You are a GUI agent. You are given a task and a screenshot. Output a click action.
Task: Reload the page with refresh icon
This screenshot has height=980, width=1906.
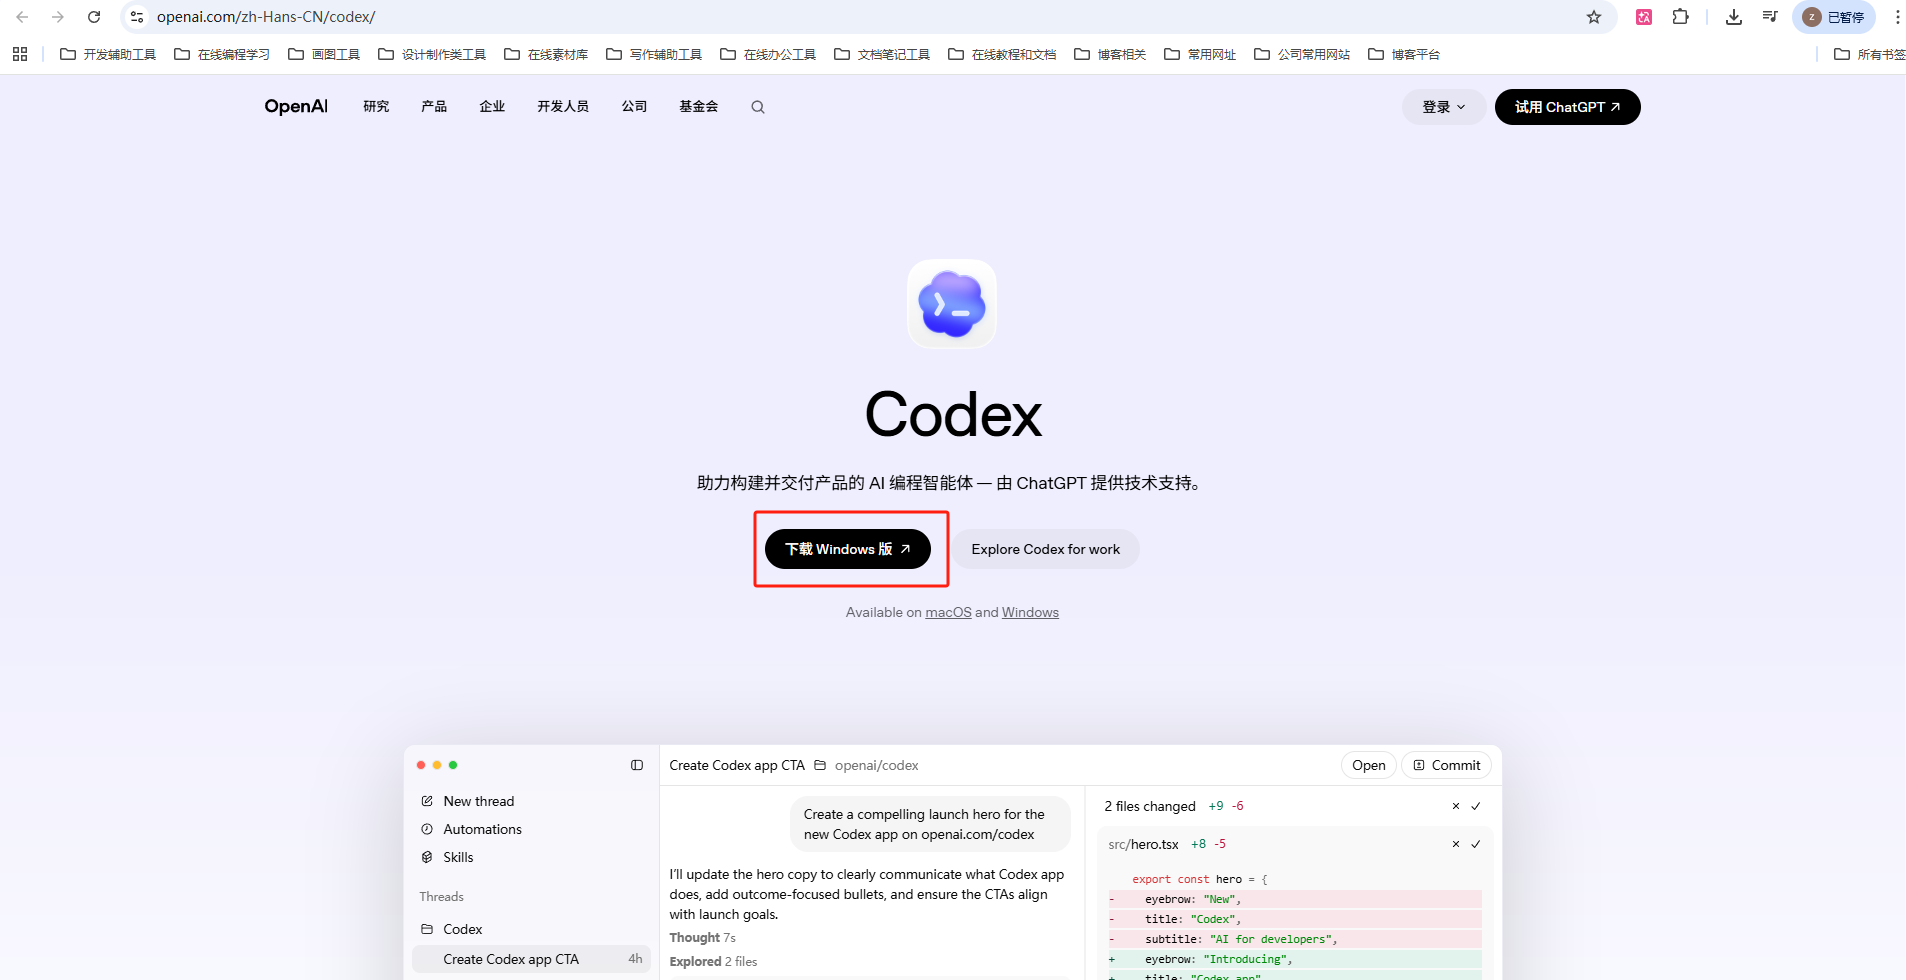coord(94,17)
